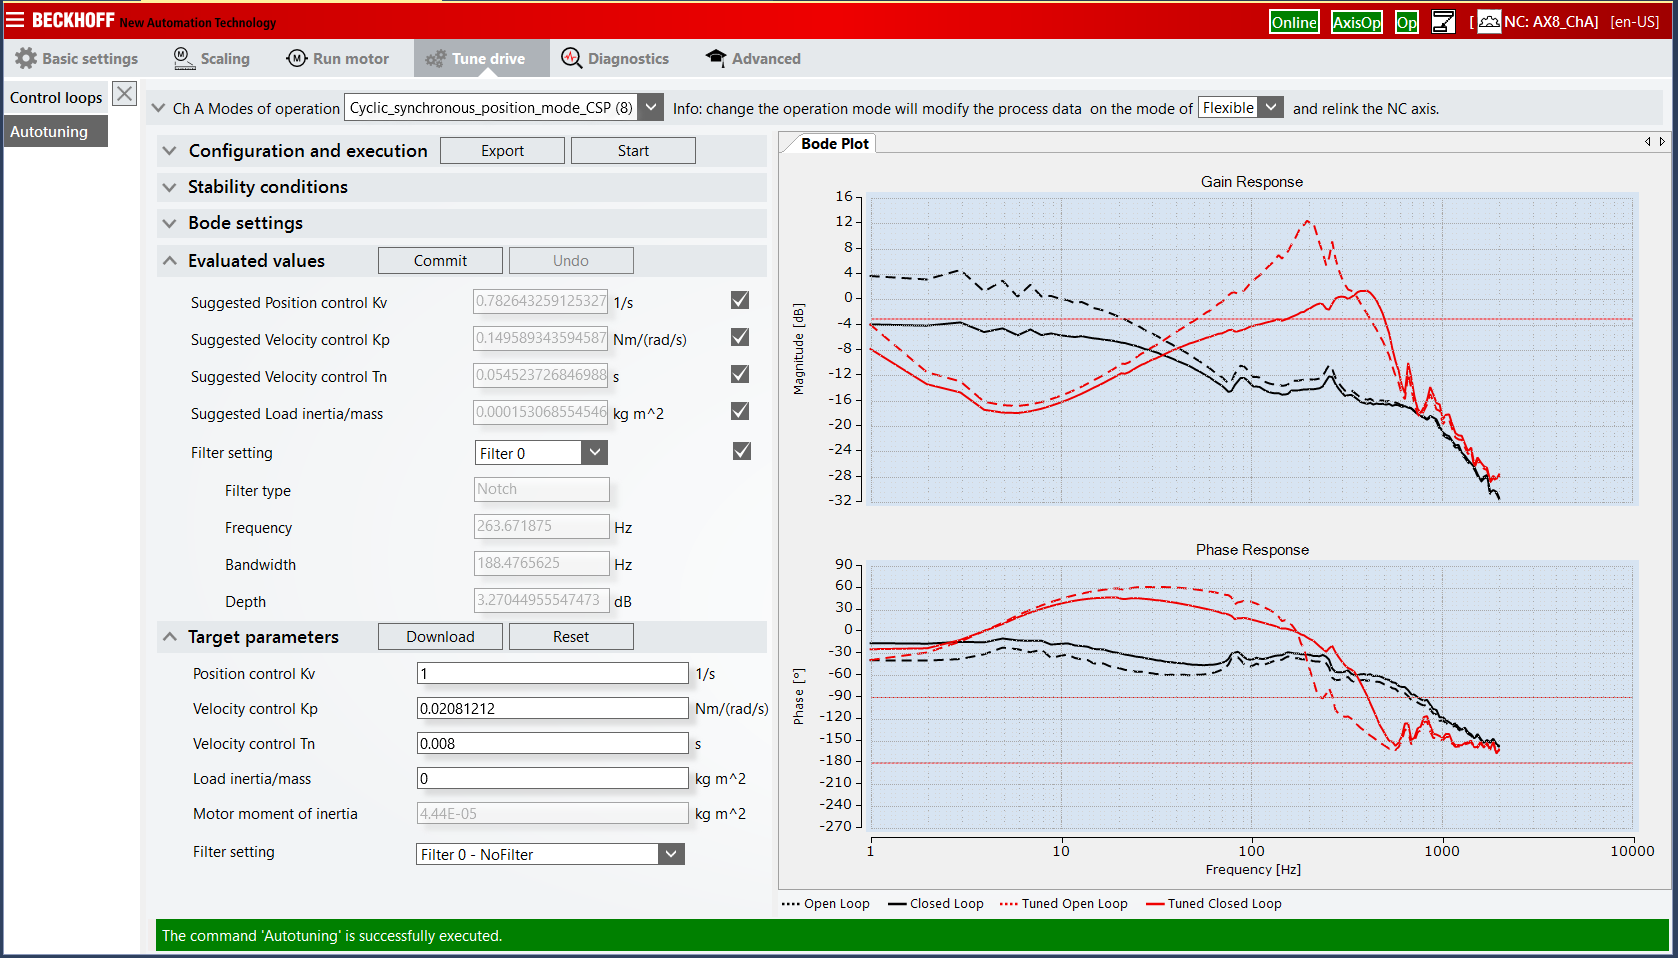Click the Advanced graduation cap icon
Image resolution: width=1678 pixels, height=958 pixels.
point(716,58)
